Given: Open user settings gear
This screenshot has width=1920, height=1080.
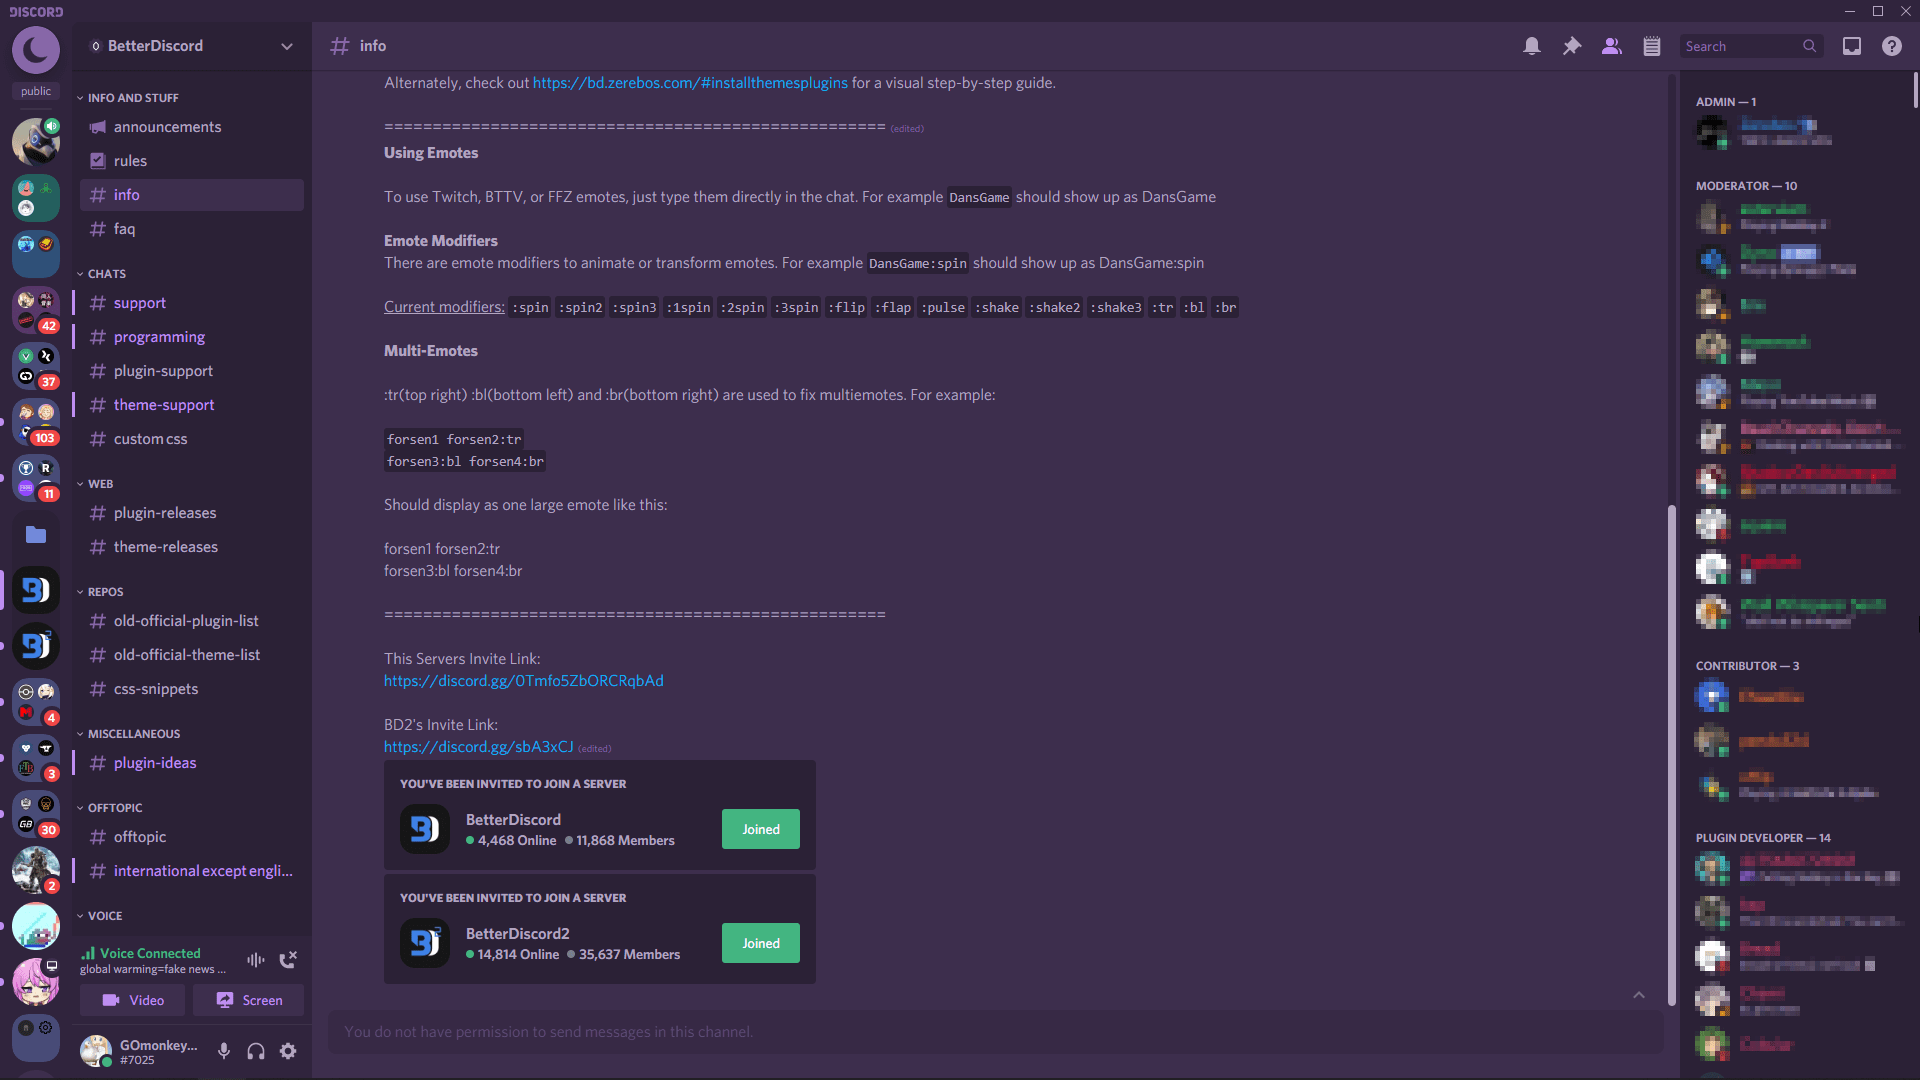Looking at the screenshot, I should pos(288,1051).
